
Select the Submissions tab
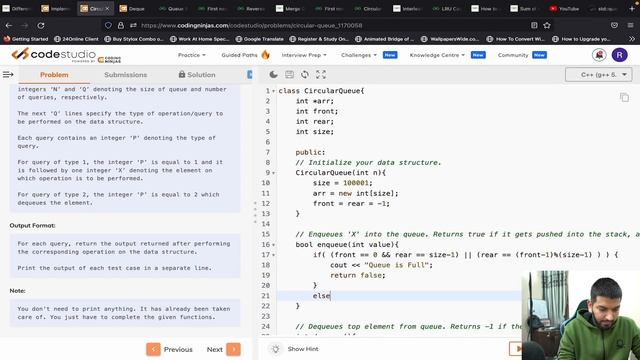pos(125,75)
